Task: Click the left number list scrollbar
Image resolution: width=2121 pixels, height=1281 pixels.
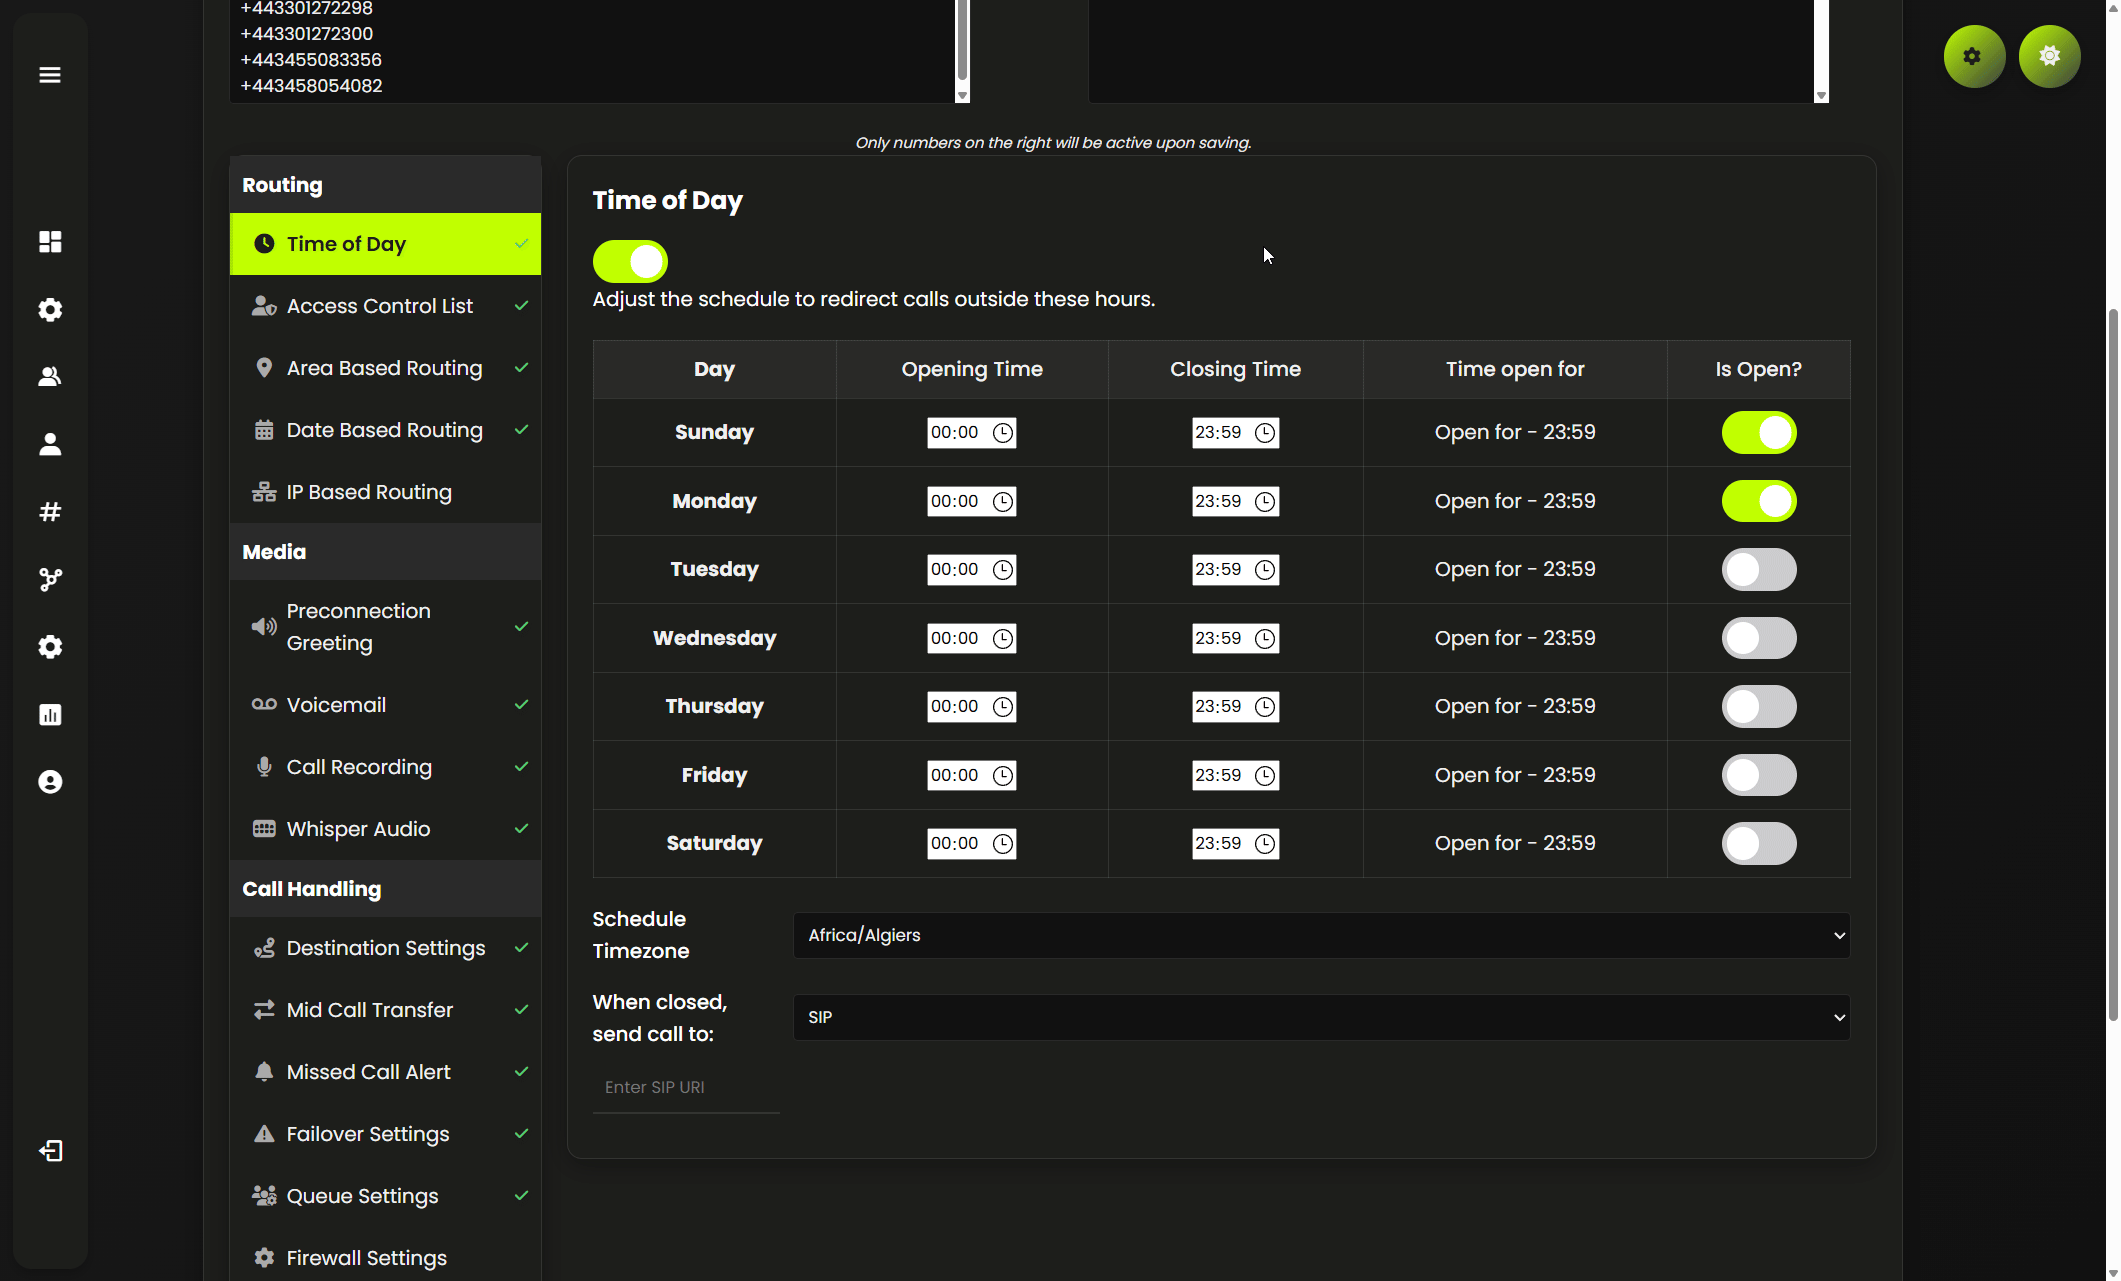Action: click(962, 40)
